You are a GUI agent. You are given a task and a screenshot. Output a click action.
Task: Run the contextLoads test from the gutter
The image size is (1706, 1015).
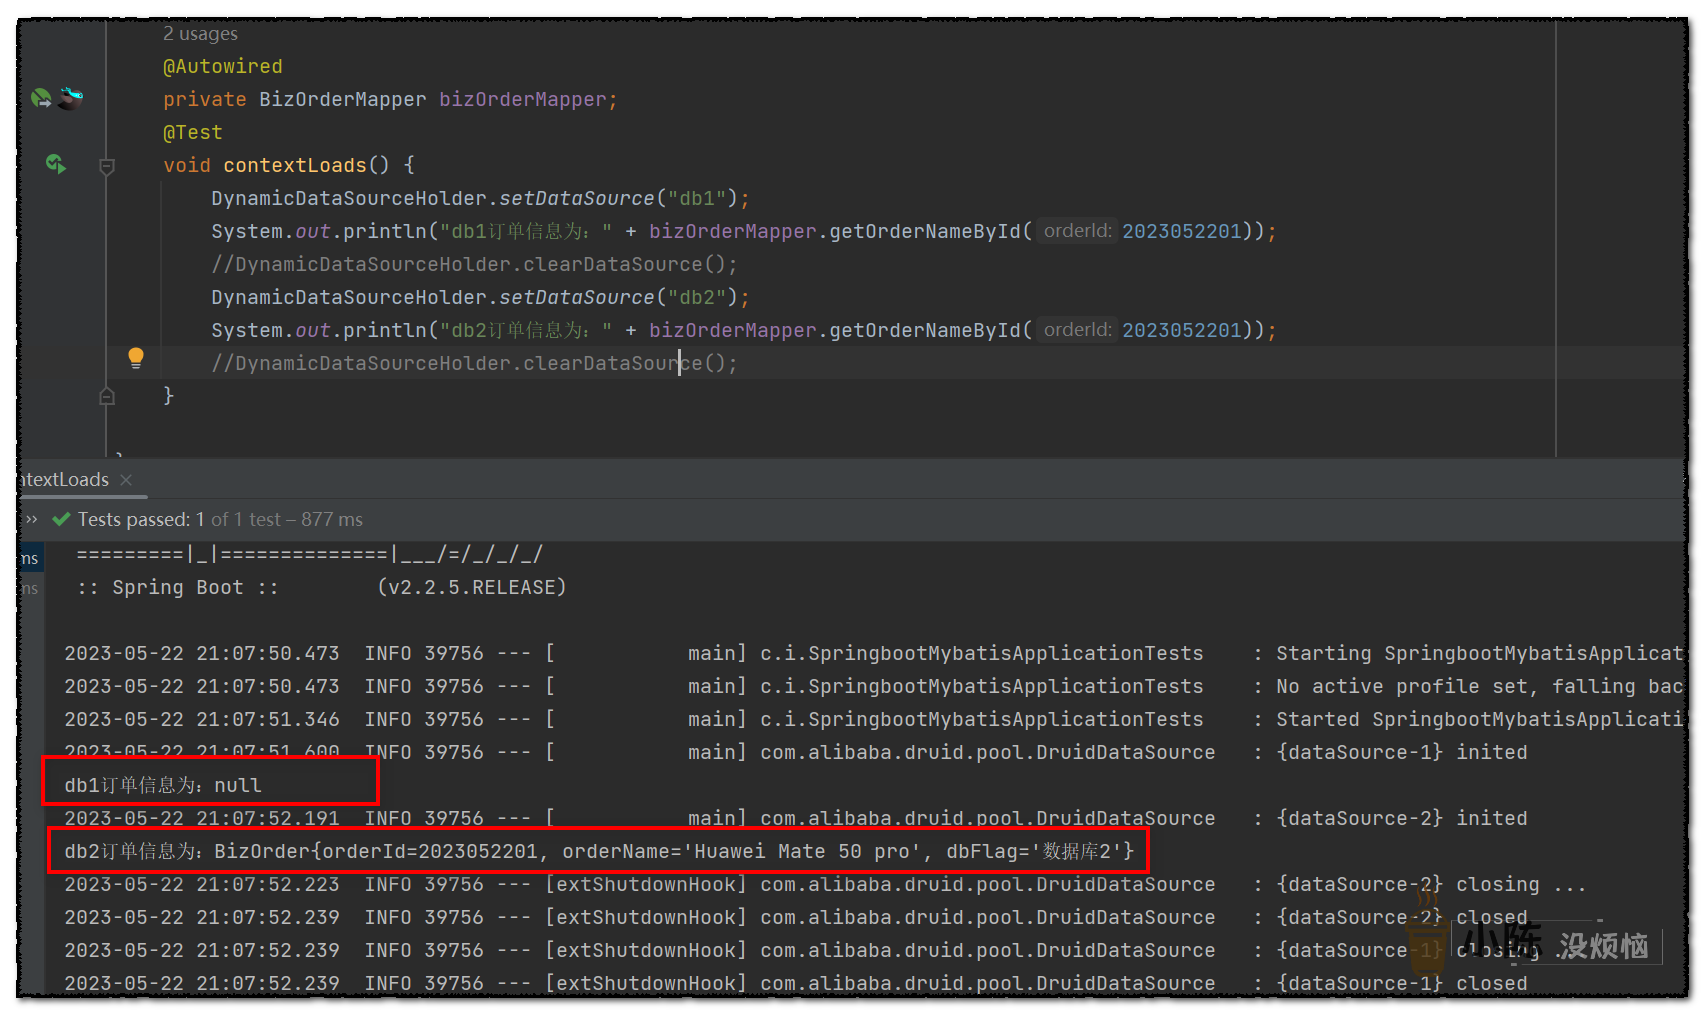tap(56, 164)
